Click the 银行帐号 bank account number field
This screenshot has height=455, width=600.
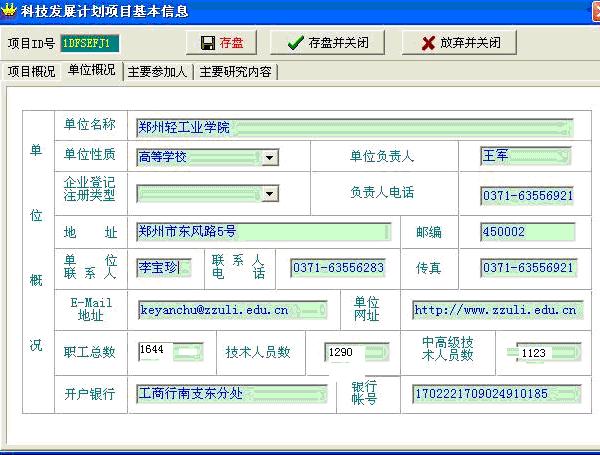[495, 393]
